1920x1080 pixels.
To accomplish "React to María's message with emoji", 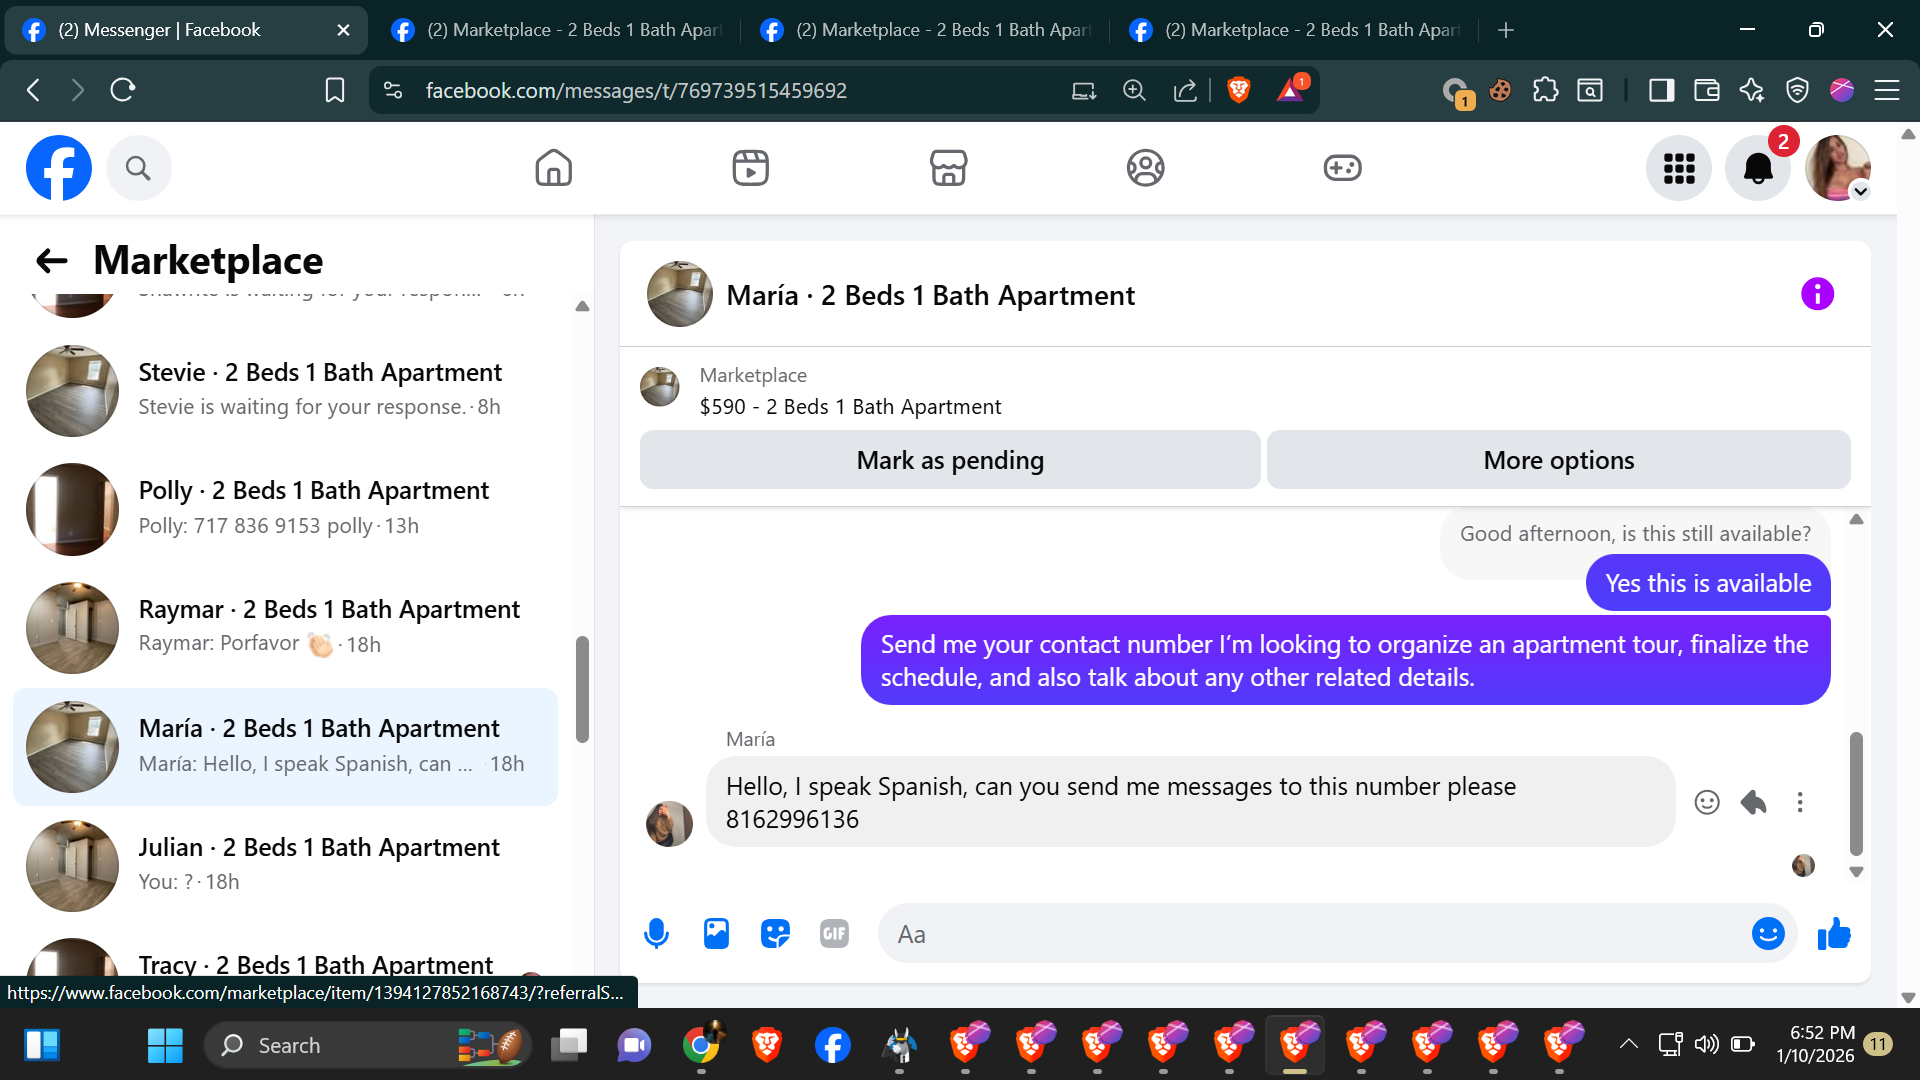I will pos(1707,802).
